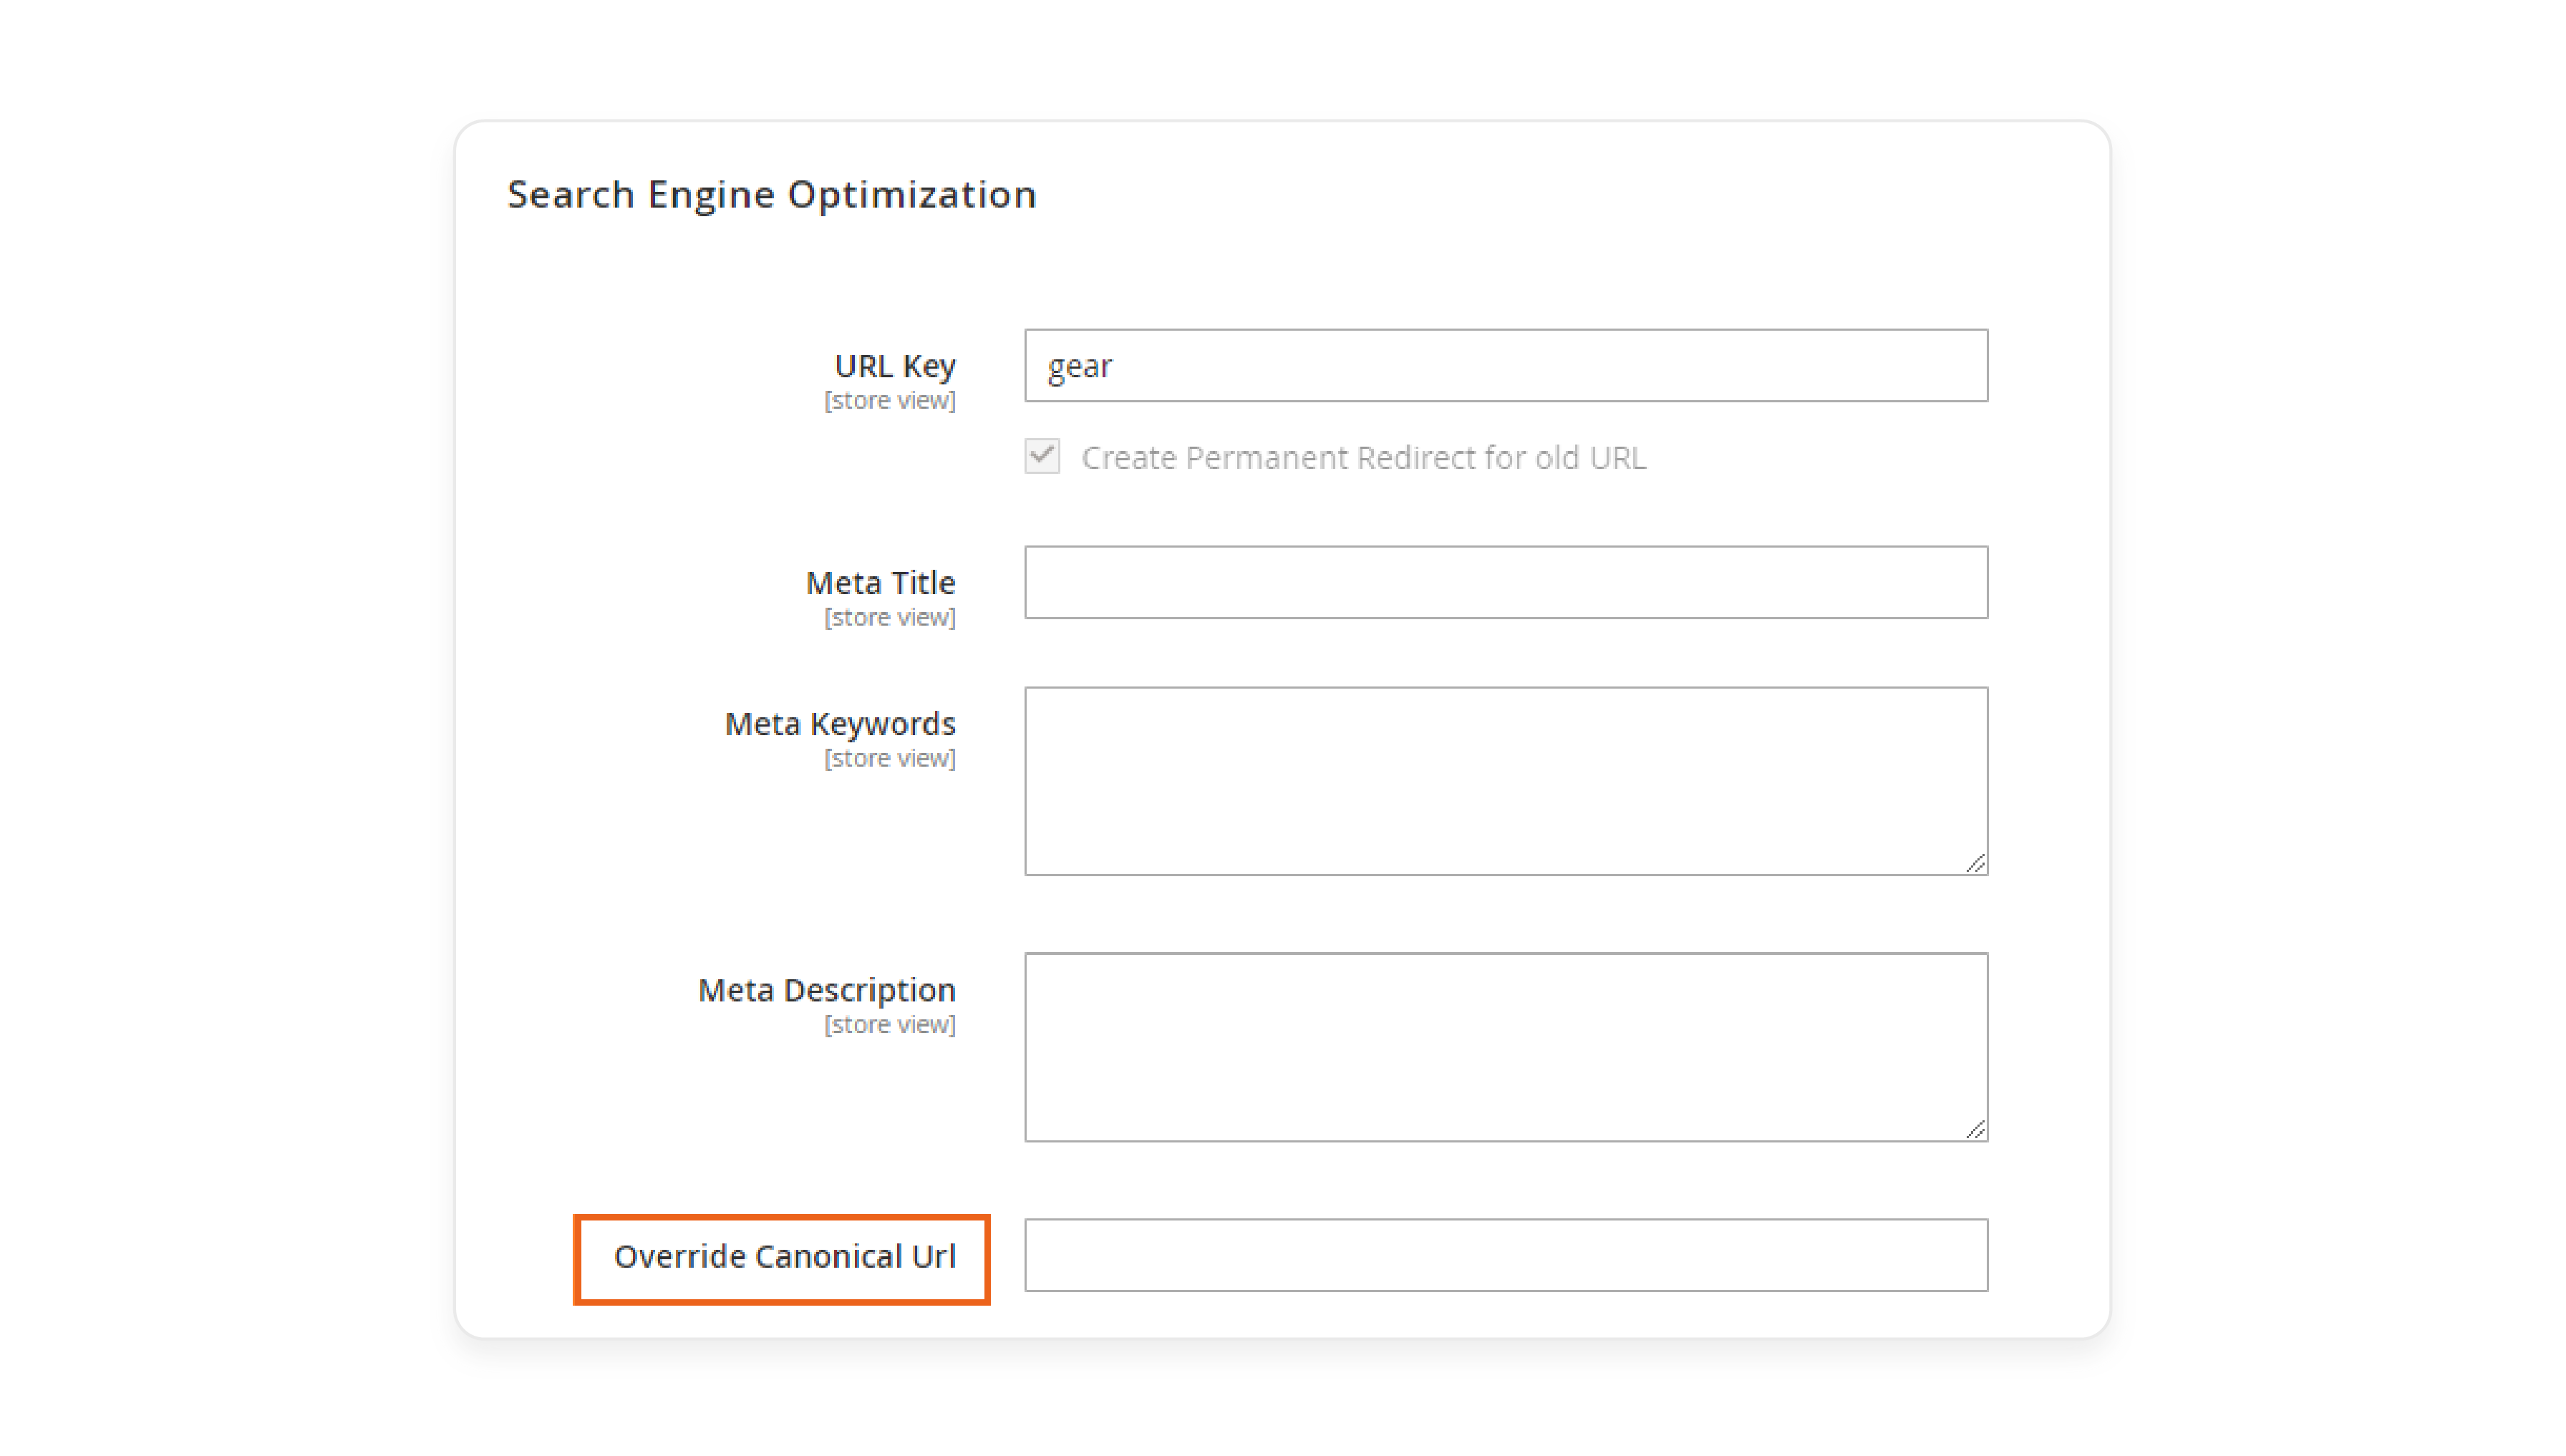Click the Meta Keywords resize handle

pyautogui.click(x=1975, y=863)
